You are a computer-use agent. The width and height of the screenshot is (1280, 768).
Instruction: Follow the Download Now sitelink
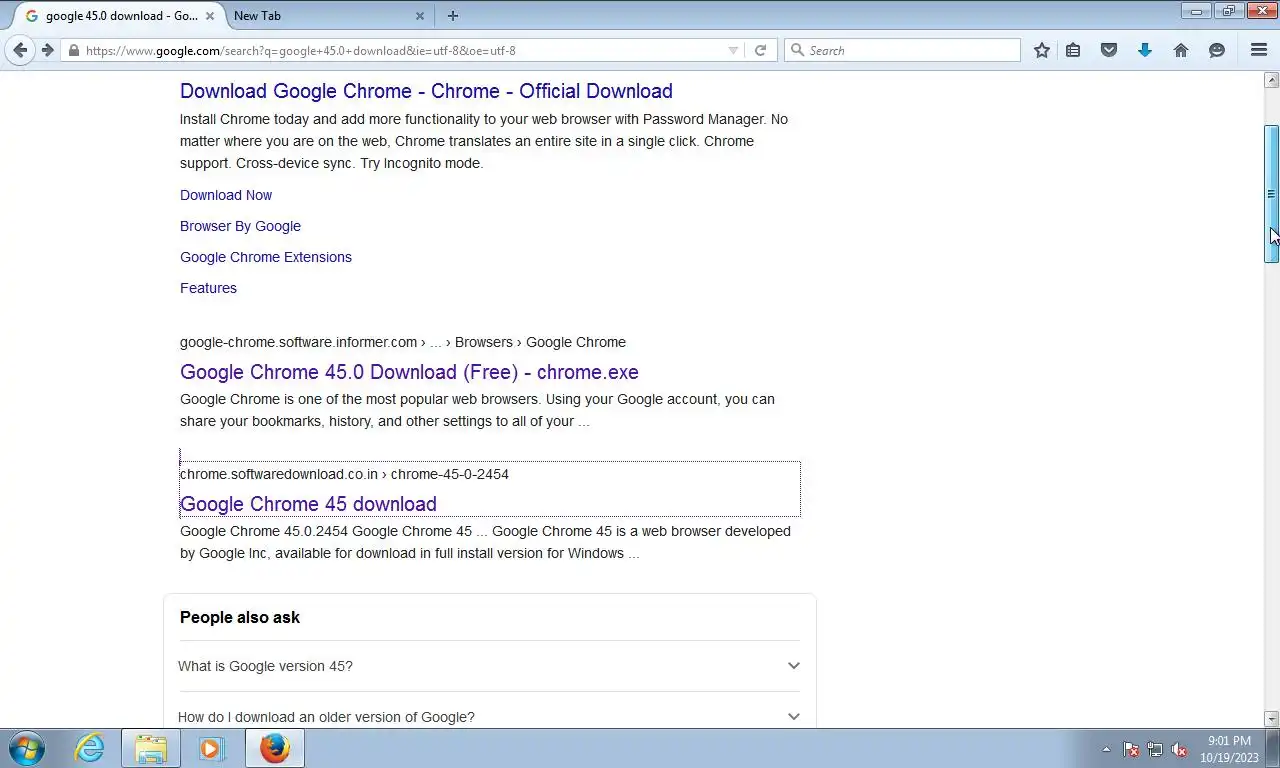pyautogui.click(x=226, y=195)
